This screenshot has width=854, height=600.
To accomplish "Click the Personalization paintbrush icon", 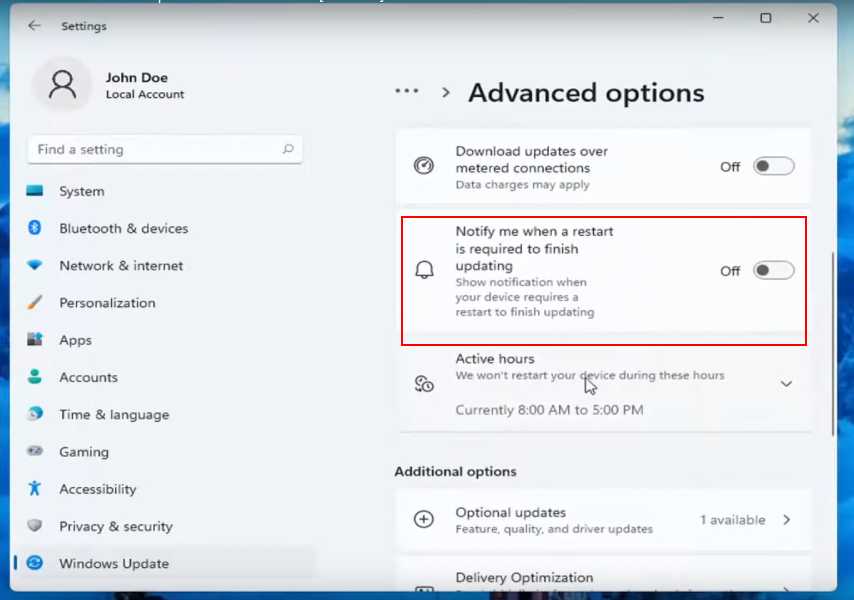I will click(x=35, y=302).
